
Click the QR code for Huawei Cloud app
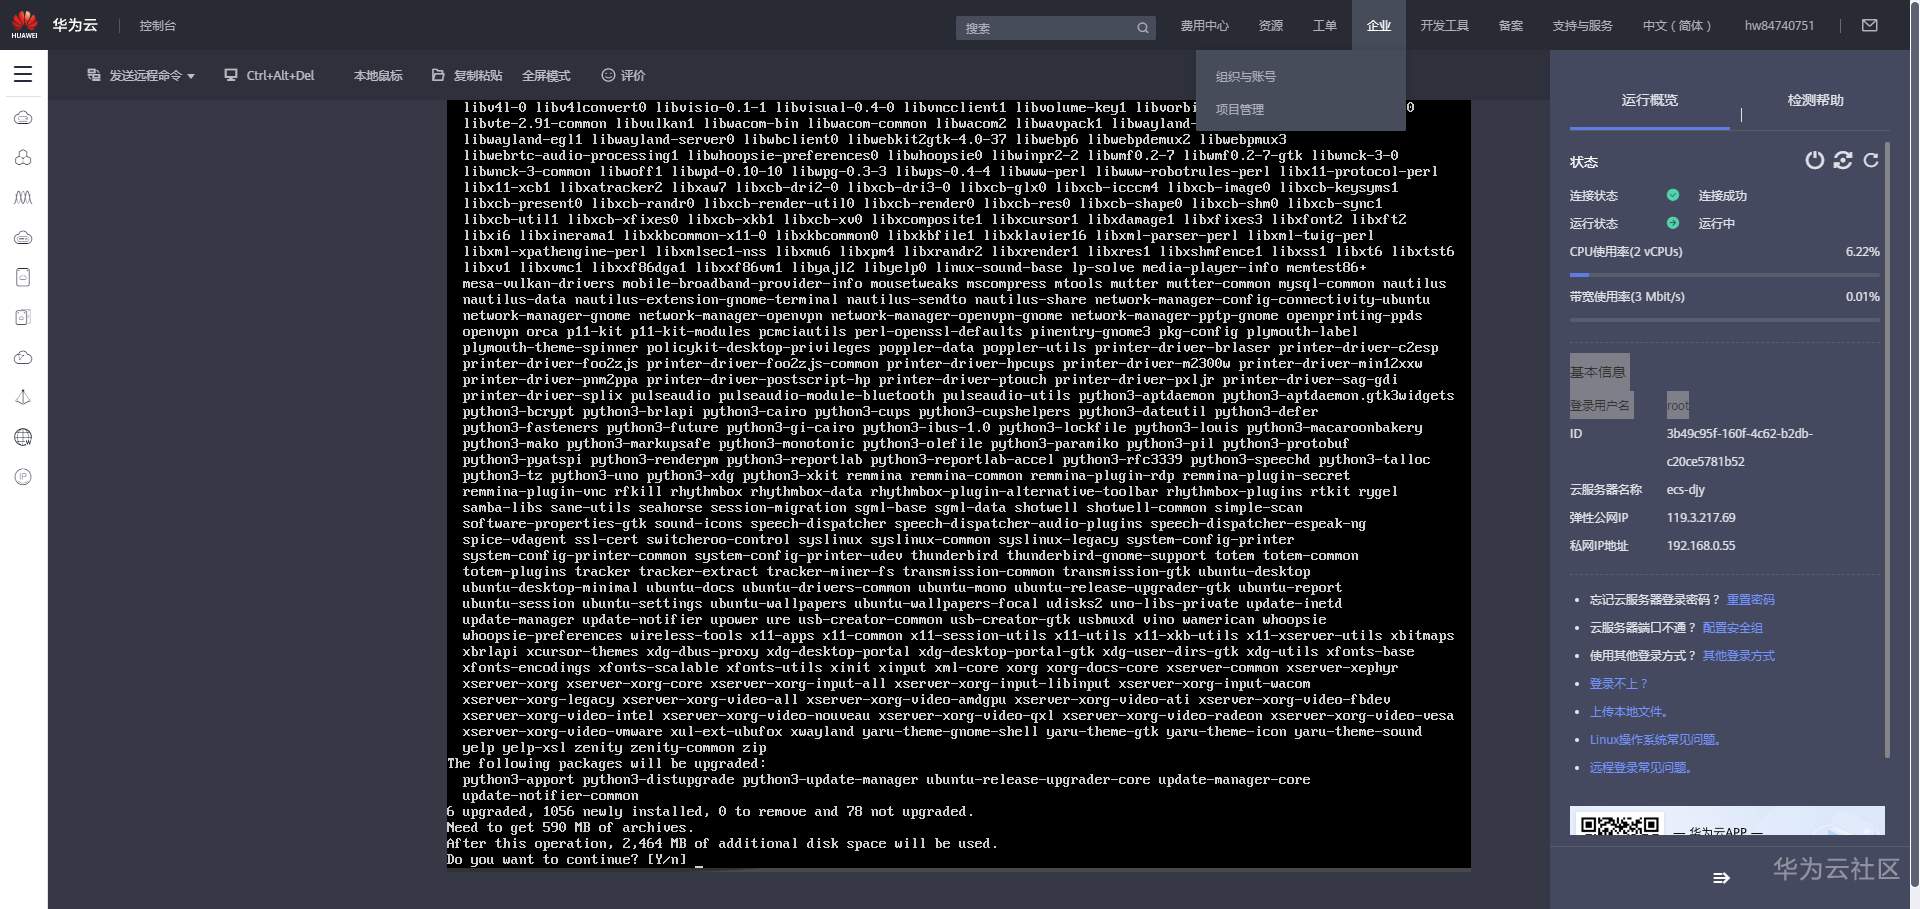1620,824
